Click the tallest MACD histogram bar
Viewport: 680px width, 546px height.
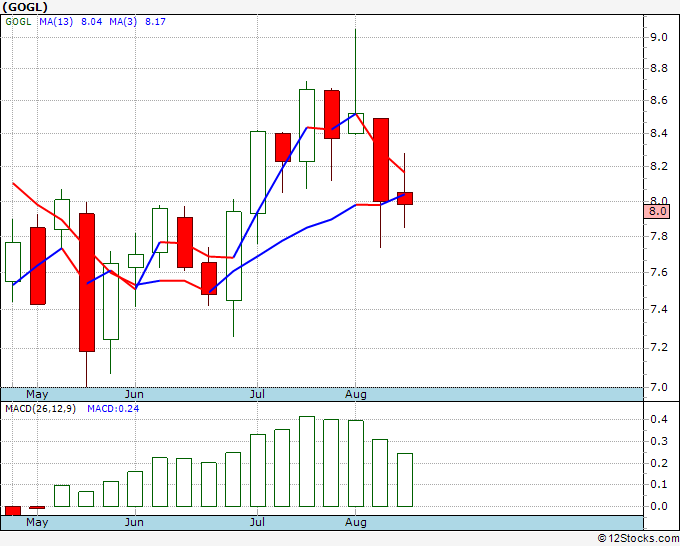(x=307, y=461)
